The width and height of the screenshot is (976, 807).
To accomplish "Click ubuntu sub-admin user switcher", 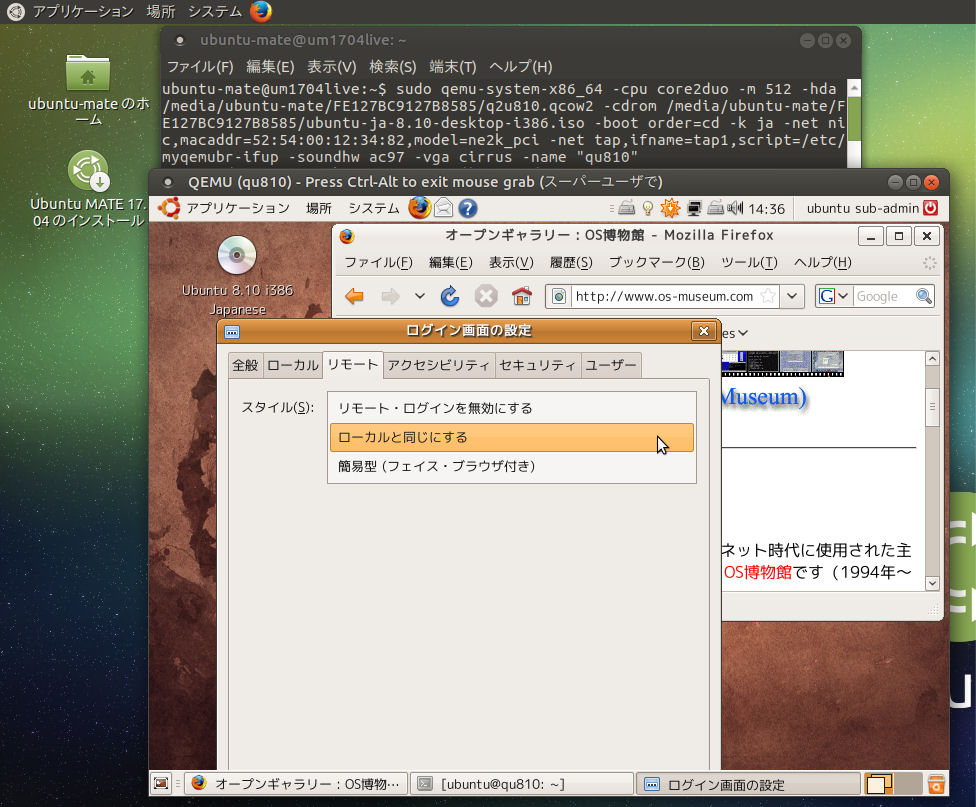I will click(x=863, y=208).
